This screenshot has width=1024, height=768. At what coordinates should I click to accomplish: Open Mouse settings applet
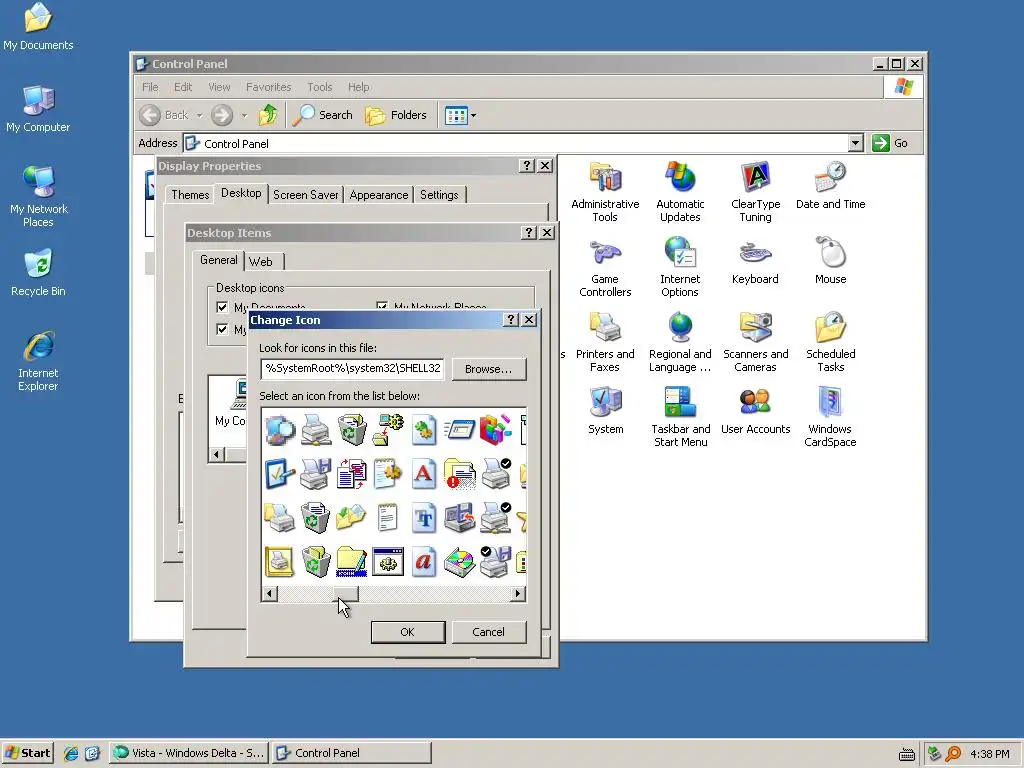point(831,262)
